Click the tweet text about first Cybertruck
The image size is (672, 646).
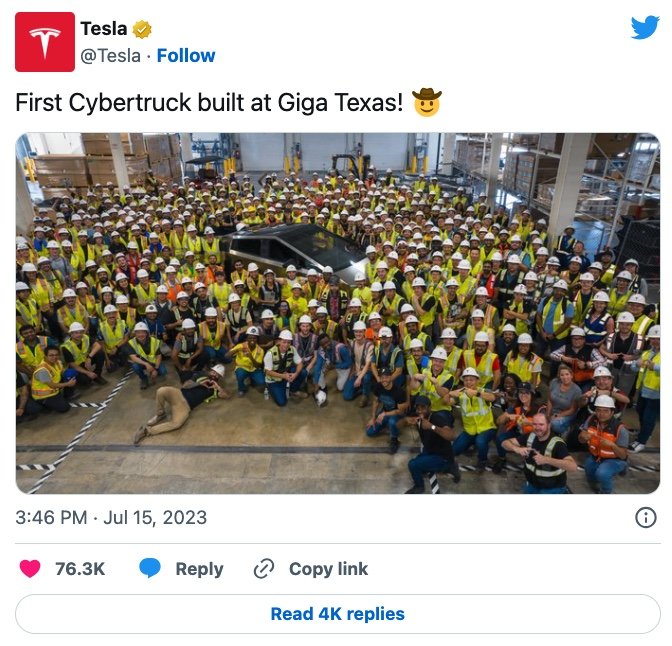click(x=209, y=103)
